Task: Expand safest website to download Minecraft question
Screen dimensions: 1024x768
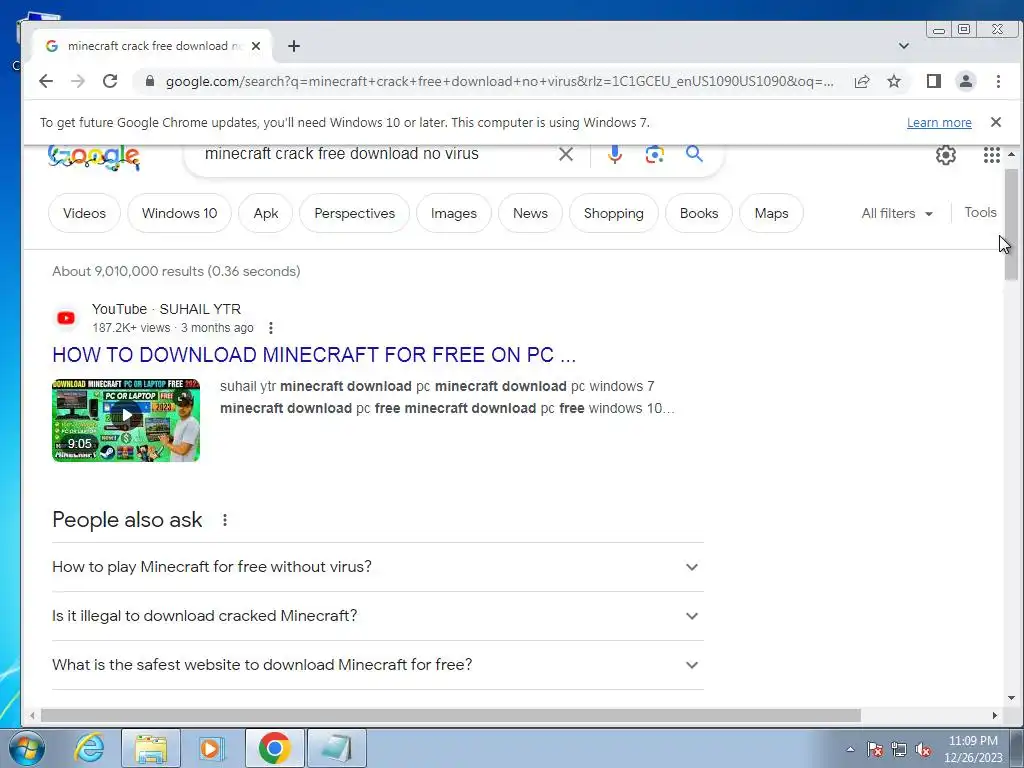Action: (x=377, y=665)
